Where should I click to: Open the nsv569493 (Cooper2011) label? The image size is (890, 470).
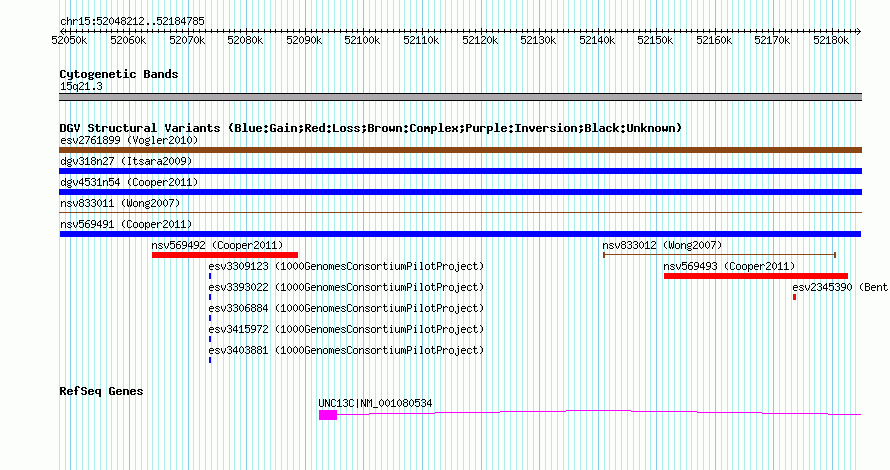click(729, 266)
